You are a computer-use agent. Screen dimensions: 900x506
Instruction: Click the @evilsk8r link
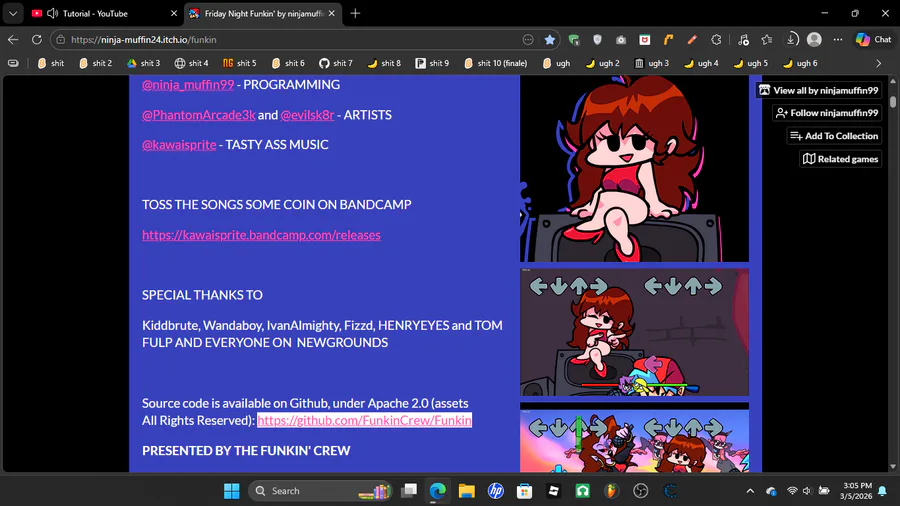(307, 115)
